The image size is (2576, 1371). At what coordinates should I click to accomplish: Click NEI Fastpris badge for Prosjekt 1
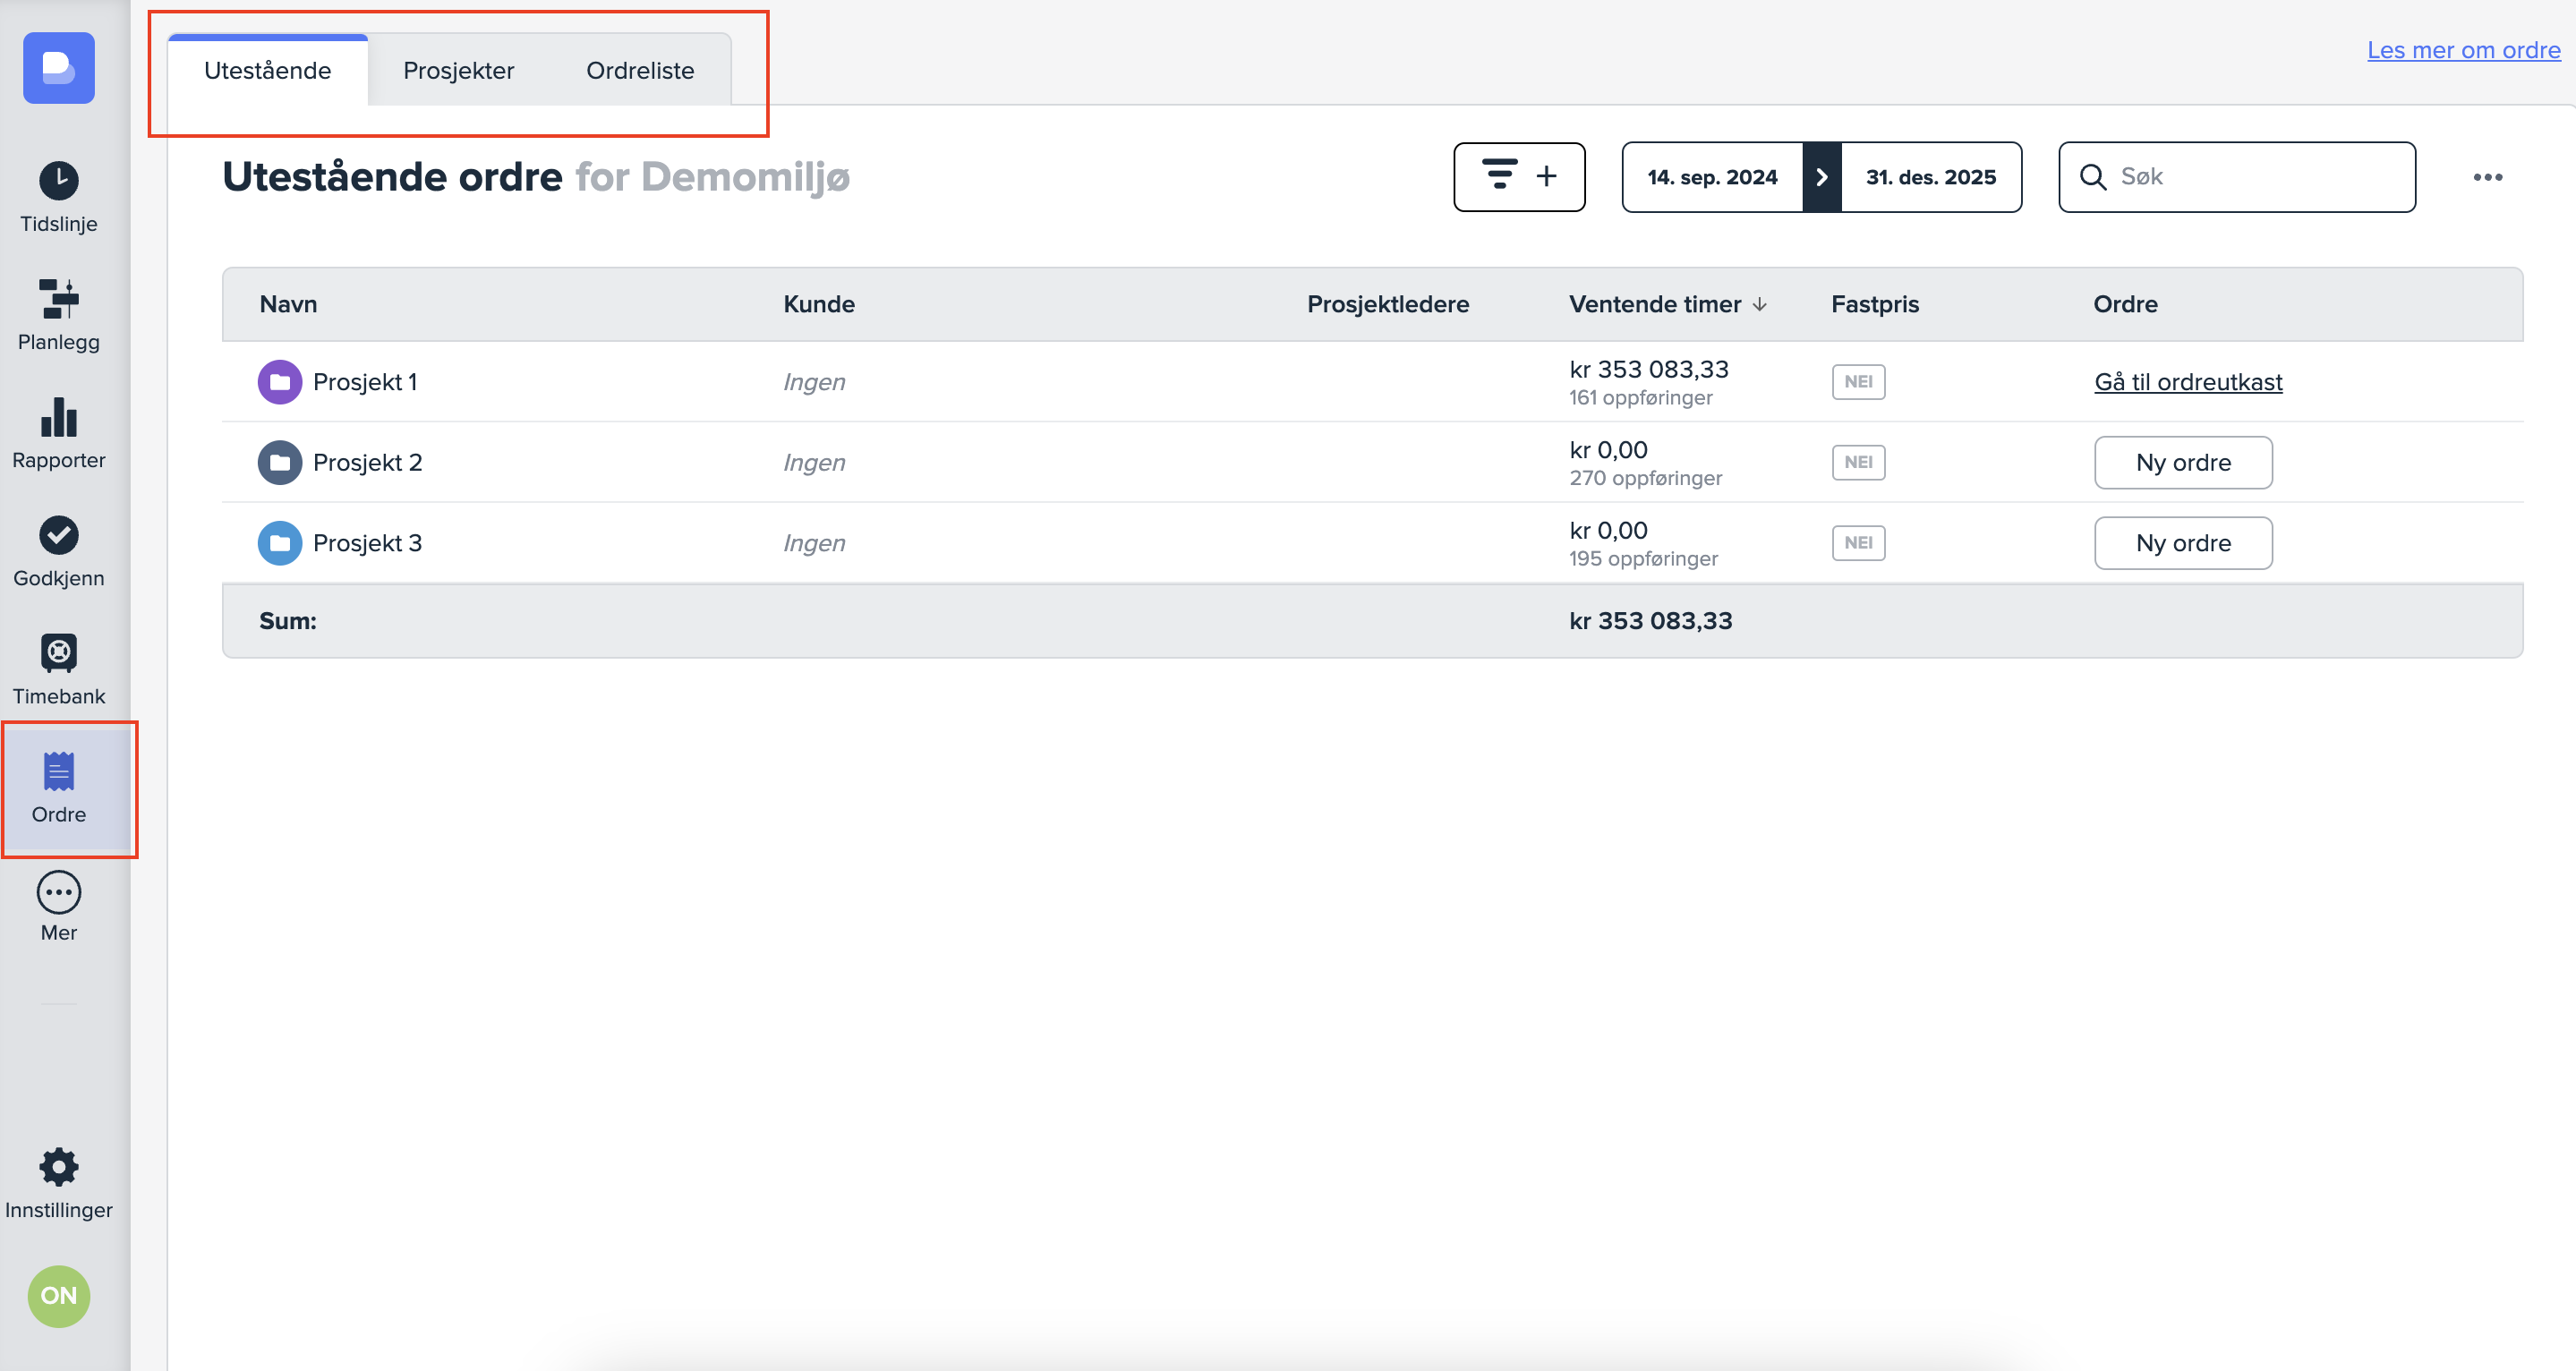click(x=1858, y=382)
